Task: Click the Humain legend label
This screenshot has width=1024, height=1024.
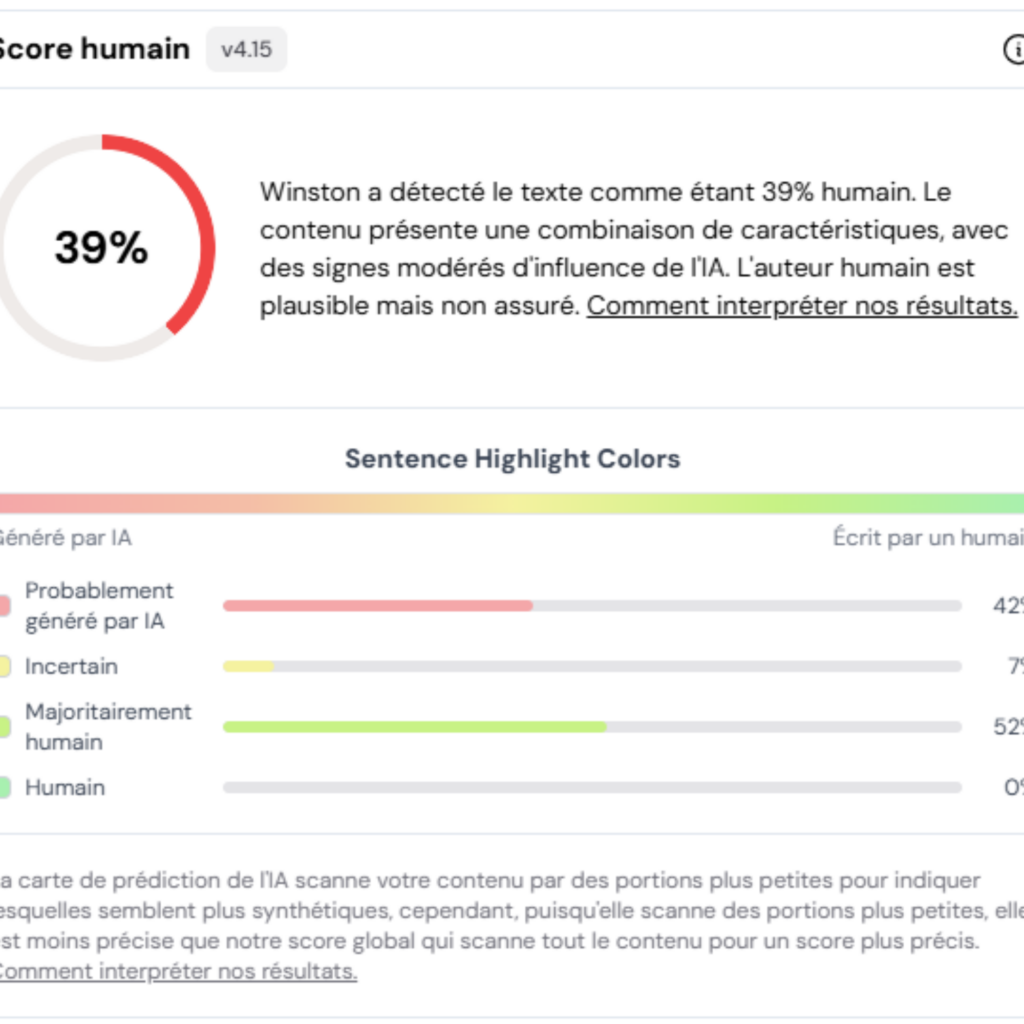Action: [x=65, y=788]
